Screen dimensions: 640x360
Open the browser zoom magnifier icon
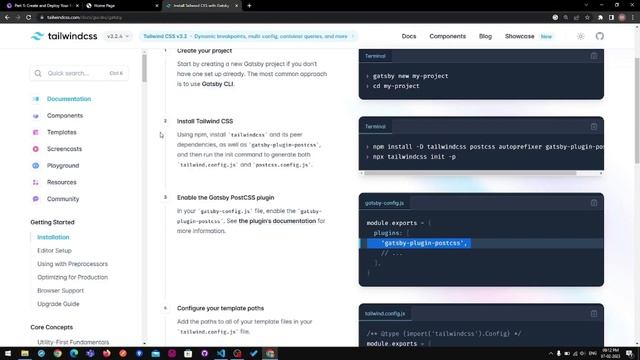pos(566,18)
